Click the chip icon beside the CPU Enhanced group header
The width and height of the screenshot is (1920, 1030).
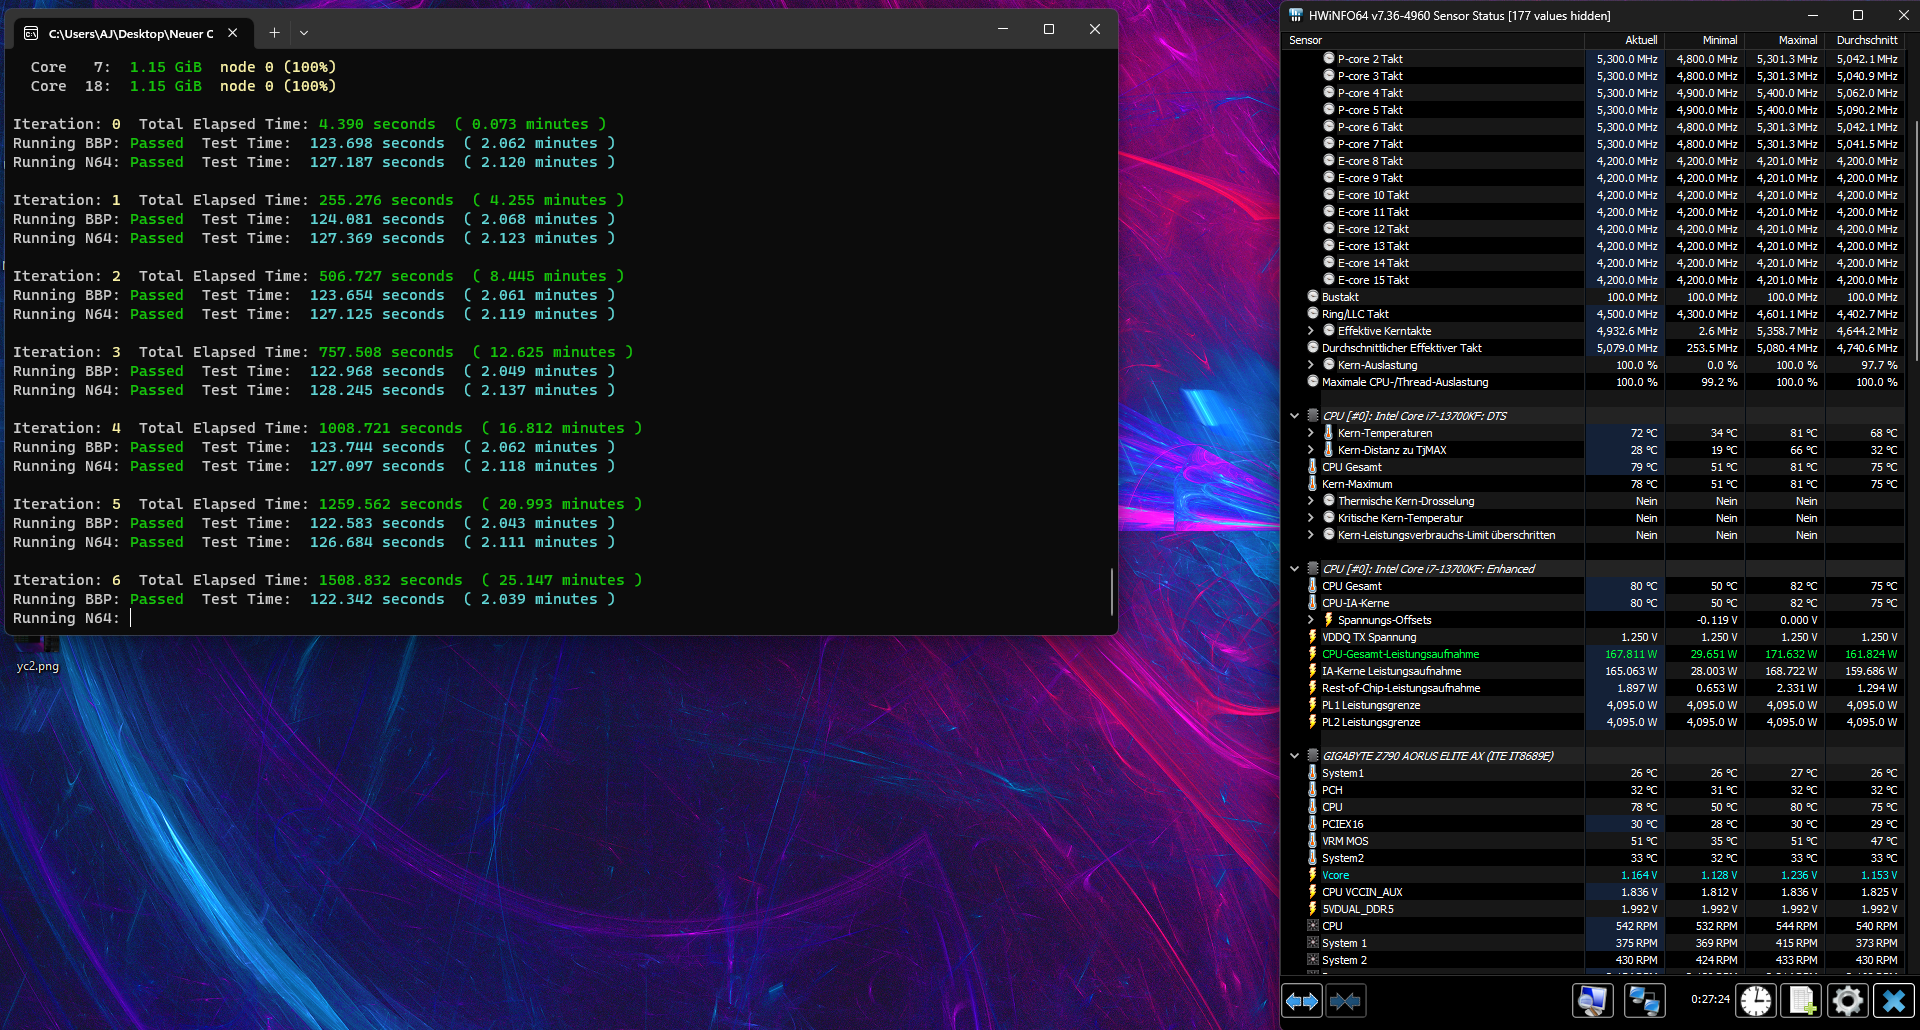point(1313,568)
